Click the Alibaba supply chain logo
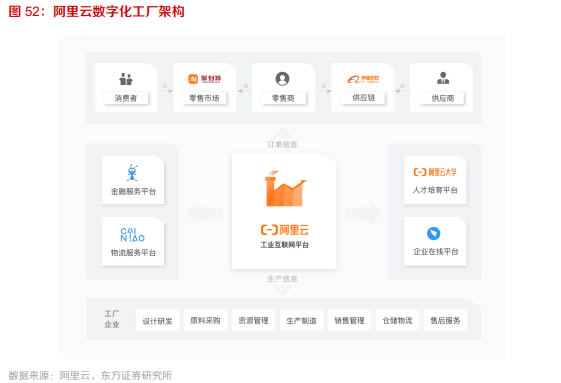 [363, 79]
